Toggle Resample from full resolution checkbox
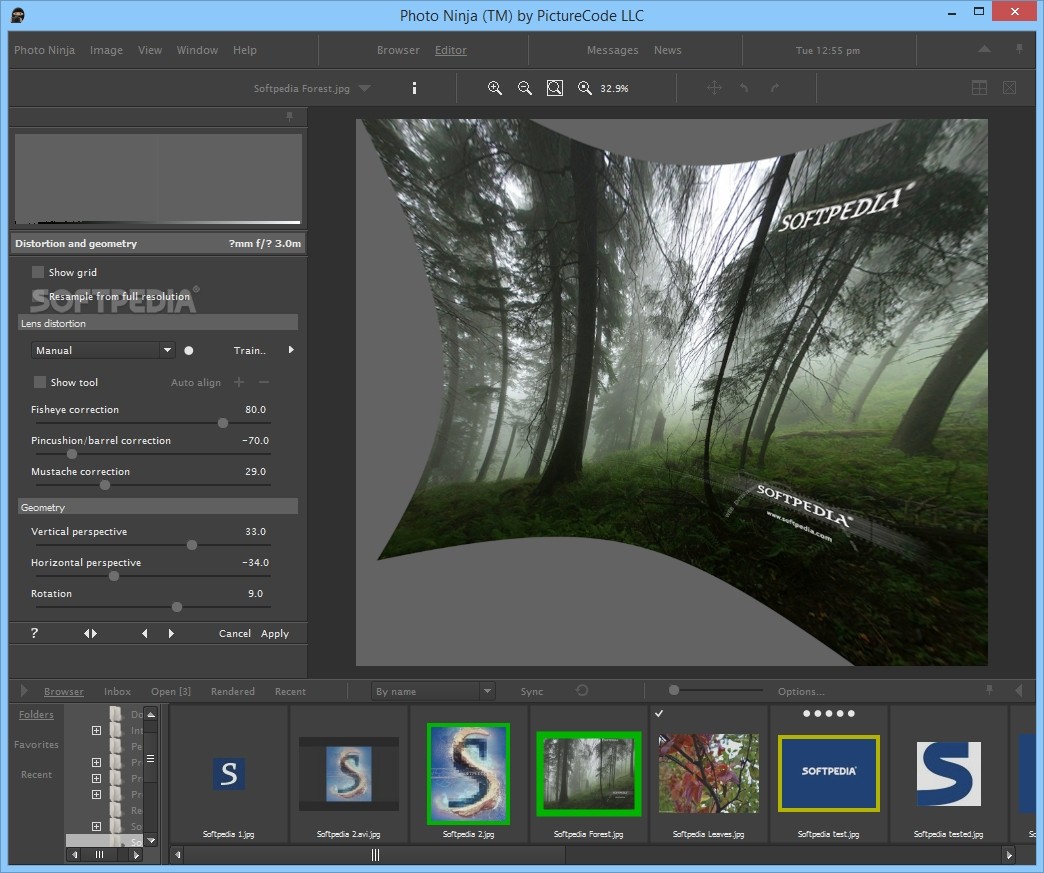 click(x=38, y=296)
